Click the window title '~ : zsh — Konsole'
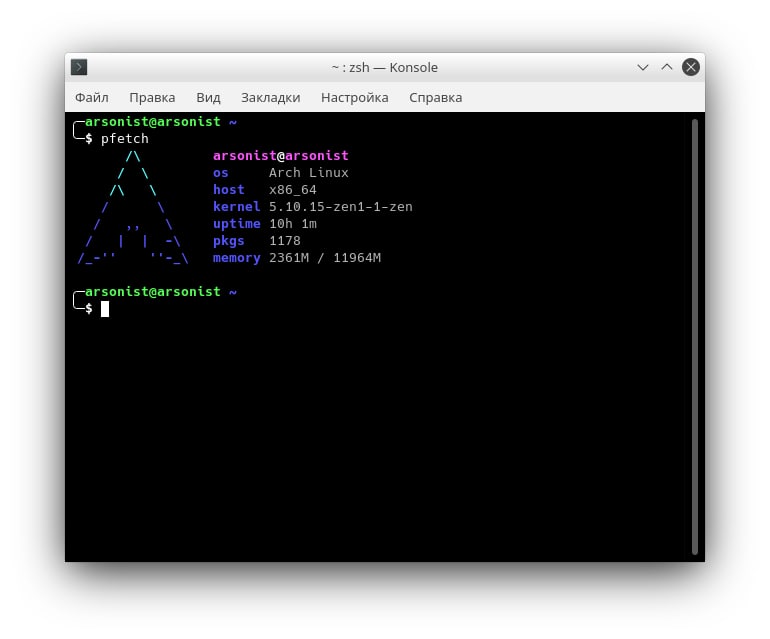The image size is (770, 639). point(385,67)
